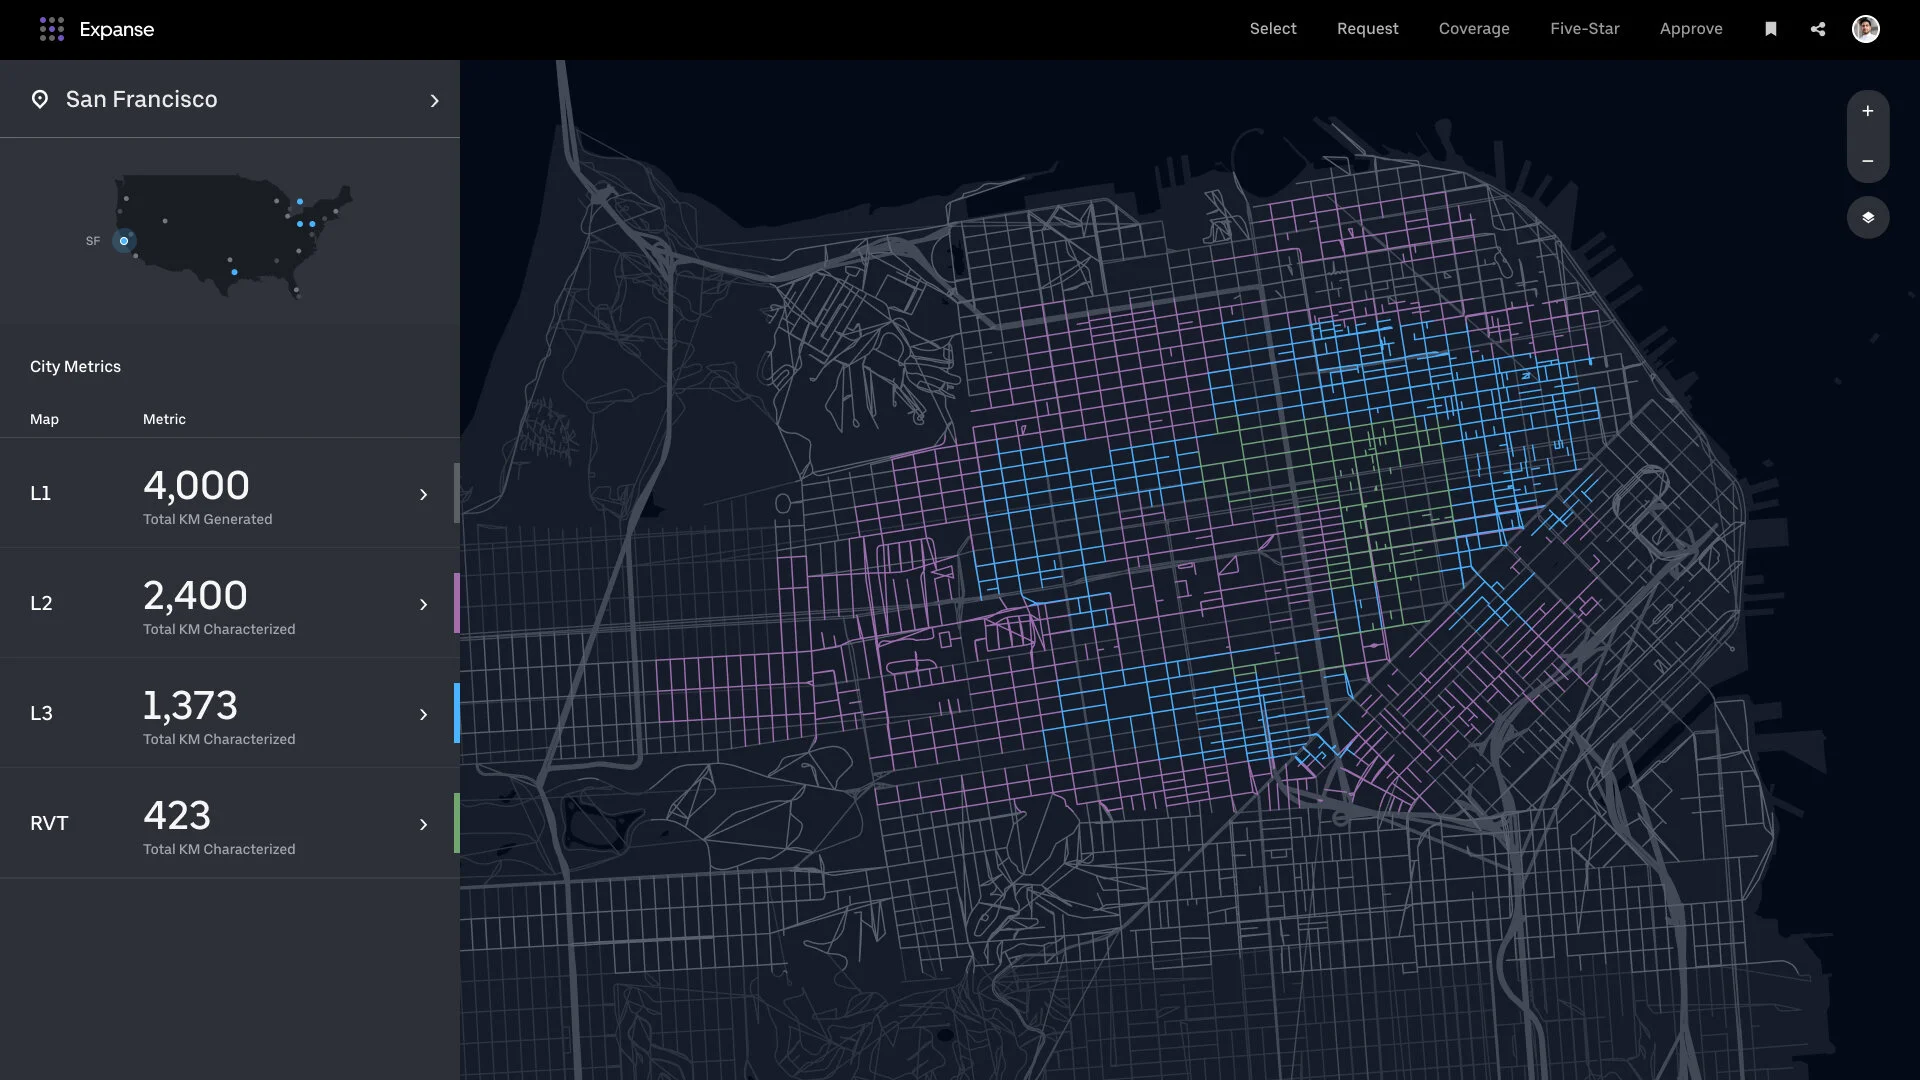The width and height of the screenshot is (1920, 1080).
Task: Click the location pin beside San Francisco
Action: coord(40,100)
